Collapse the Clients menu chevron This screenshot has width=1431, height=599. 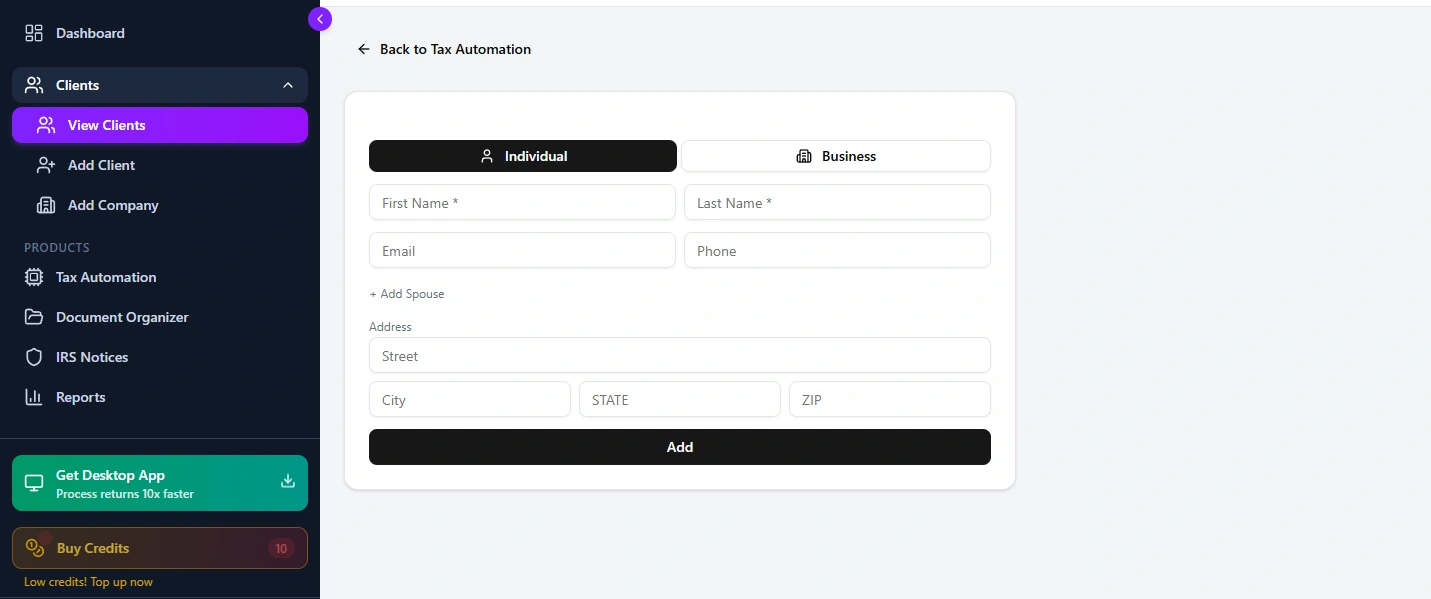[x=288, y=85]
